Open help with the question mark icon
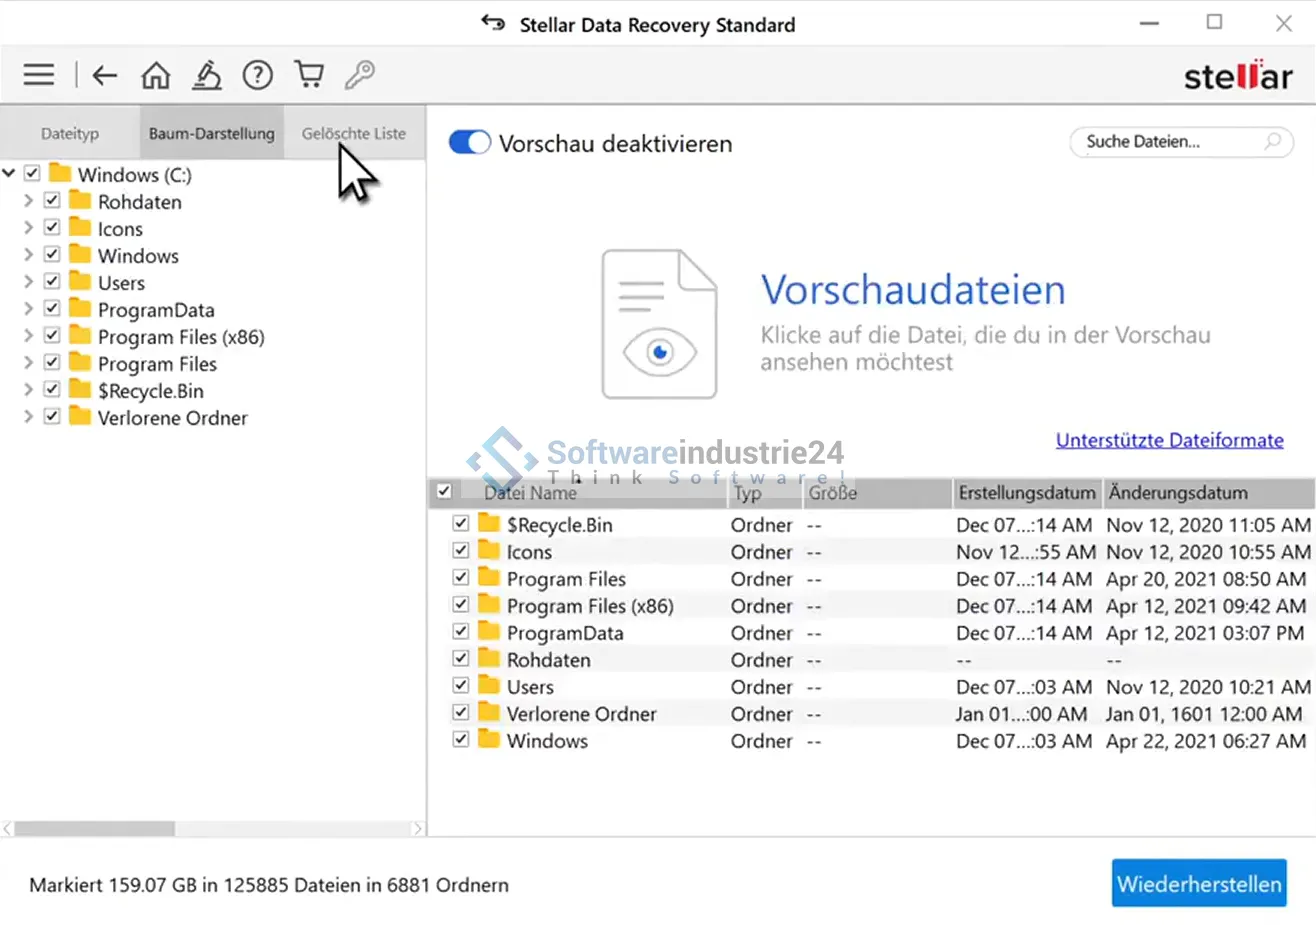The image size is (1316, 925). pos(258,75)
